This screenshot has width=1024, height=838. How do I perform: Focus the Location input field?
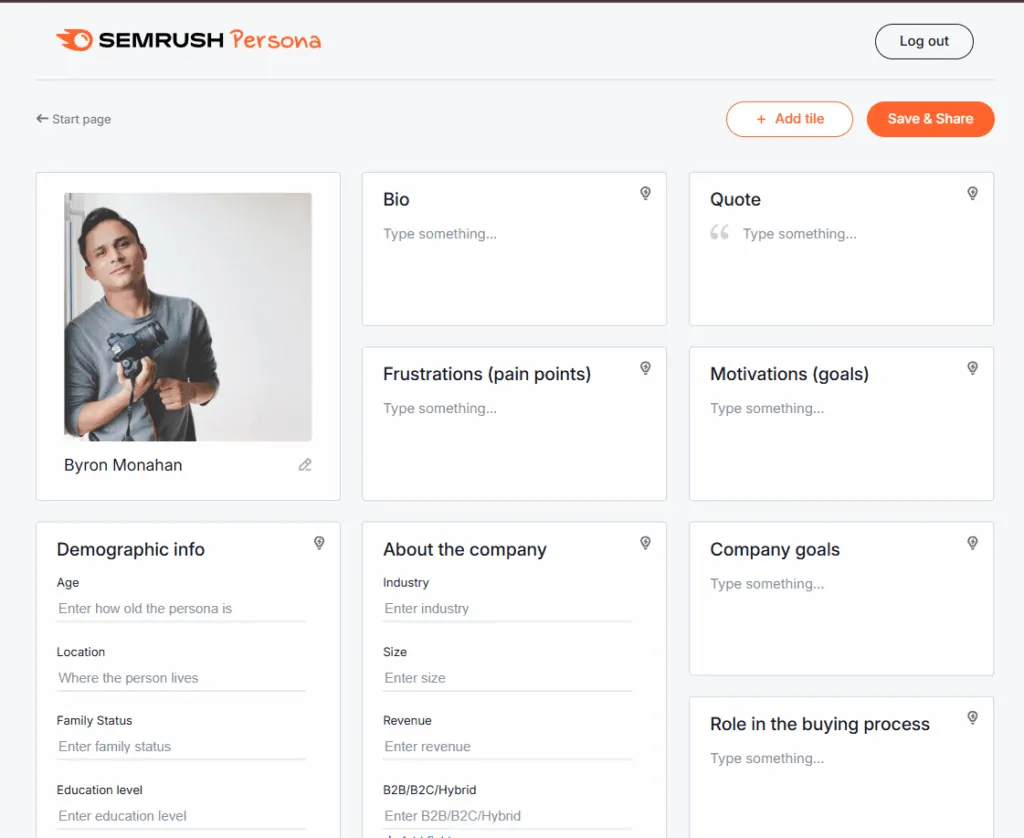[181, 678]
